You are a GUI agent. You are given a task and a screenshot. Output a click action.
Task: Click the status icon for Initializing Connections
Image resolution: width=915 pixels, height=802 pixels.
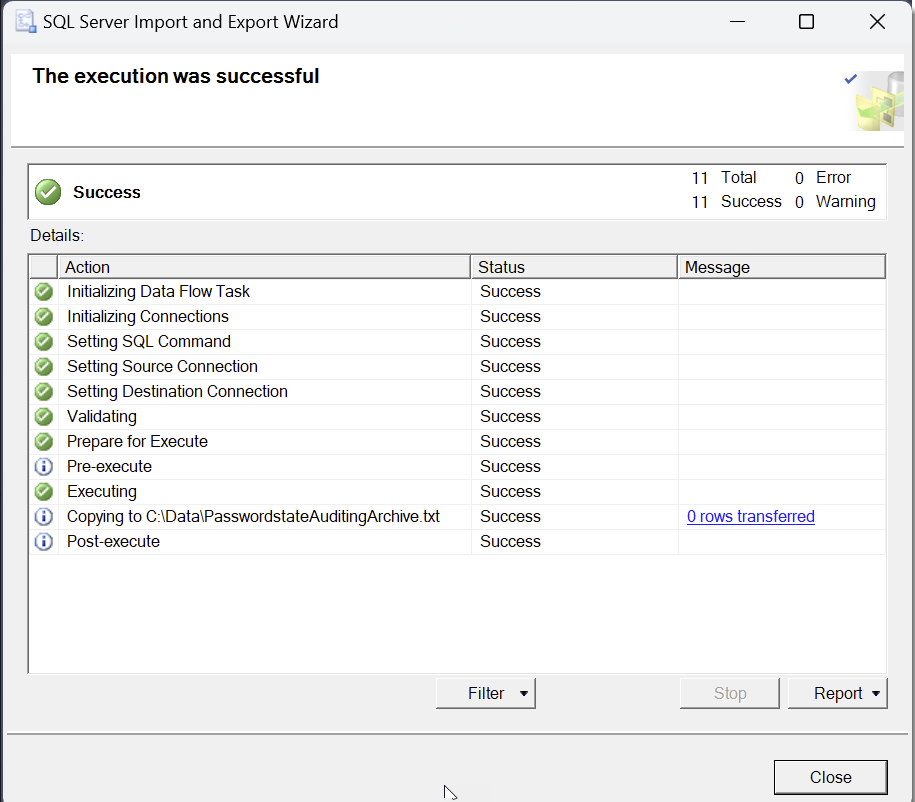coord(44,316)
